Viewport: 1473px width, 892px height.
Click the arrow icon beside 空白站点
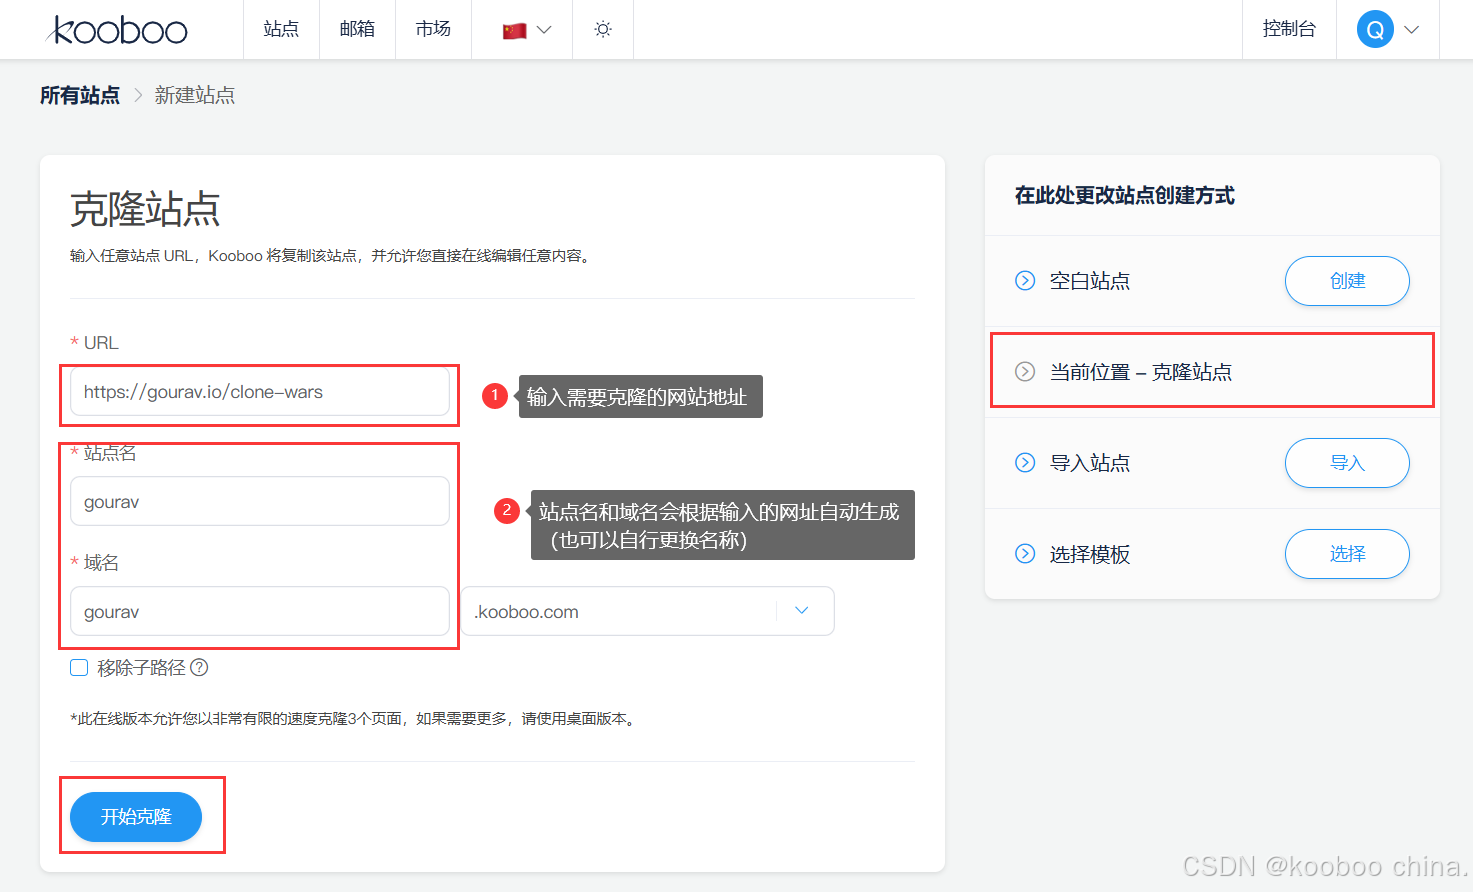[1025, 281]
